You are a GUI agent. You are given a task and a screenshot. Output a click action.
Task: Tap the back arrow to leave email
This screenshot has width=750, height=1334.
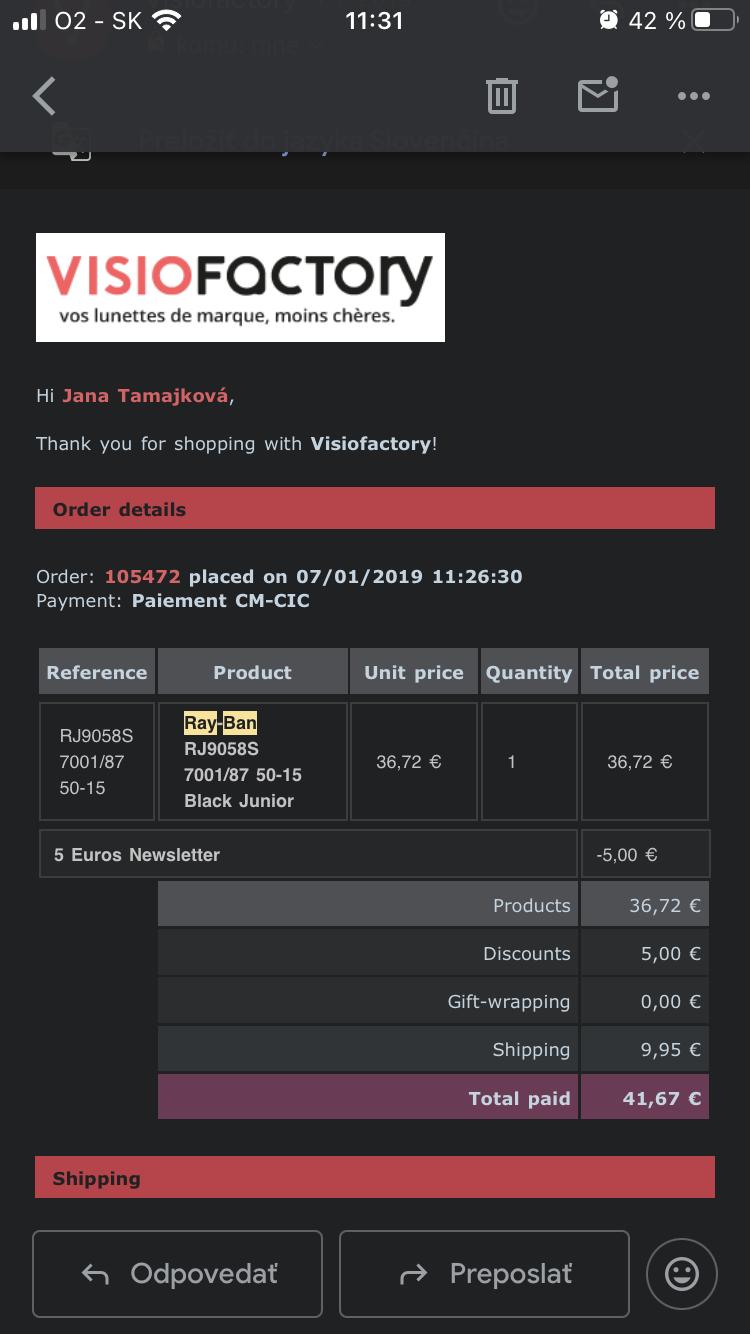44,96
